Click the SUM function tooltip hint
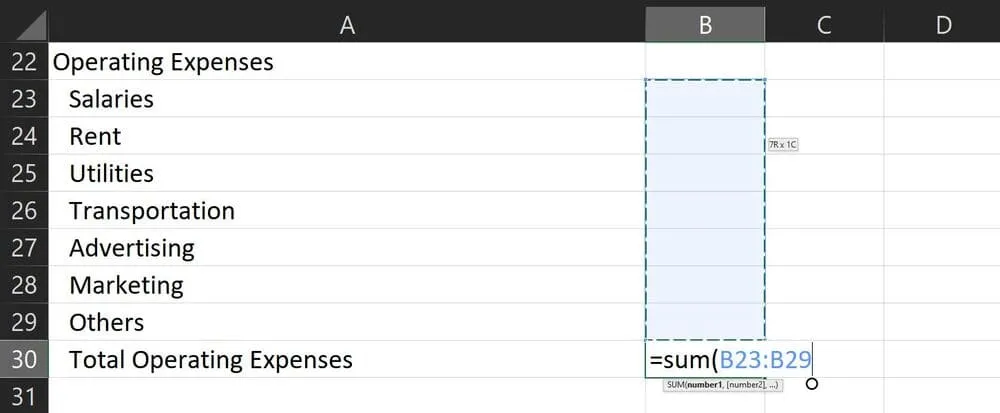Image resolution: width=1000 pixels, height=413 pixels. click(722, 385)
